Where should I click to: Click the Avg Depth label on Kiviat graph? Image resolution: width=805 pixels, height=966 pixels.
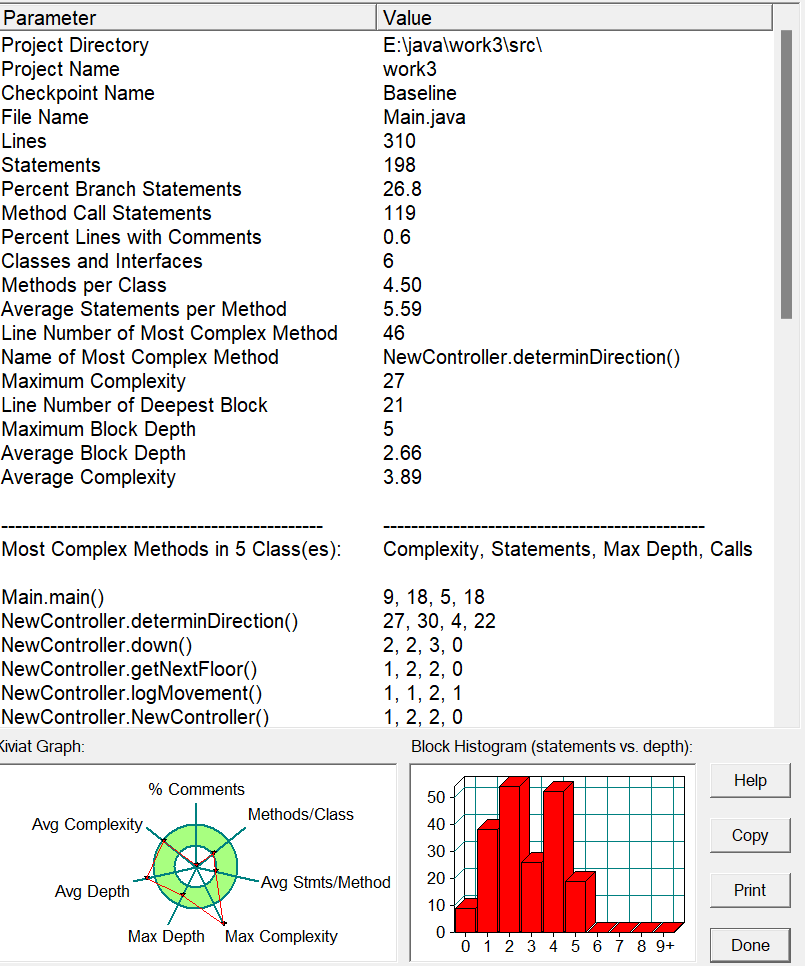(x=92, y=891)
